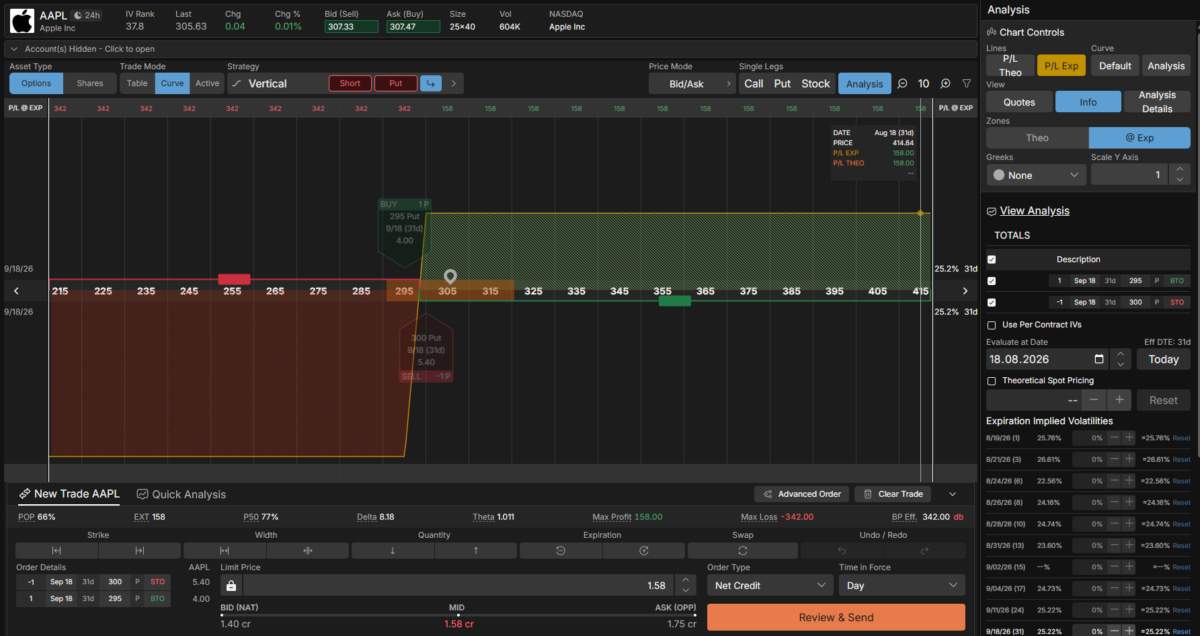Switch to Shares asset type
This screenshot has width=1200, height=636.
tap(90, 84)
